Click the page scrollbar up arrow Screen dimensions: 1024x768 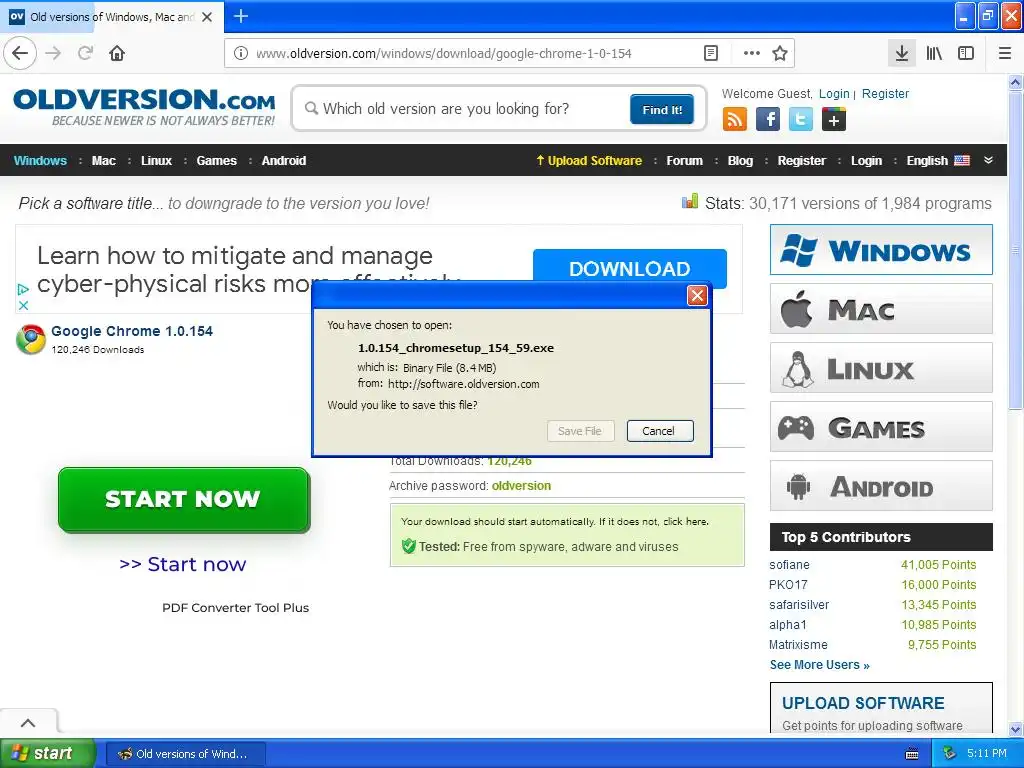pos(1016,82)
